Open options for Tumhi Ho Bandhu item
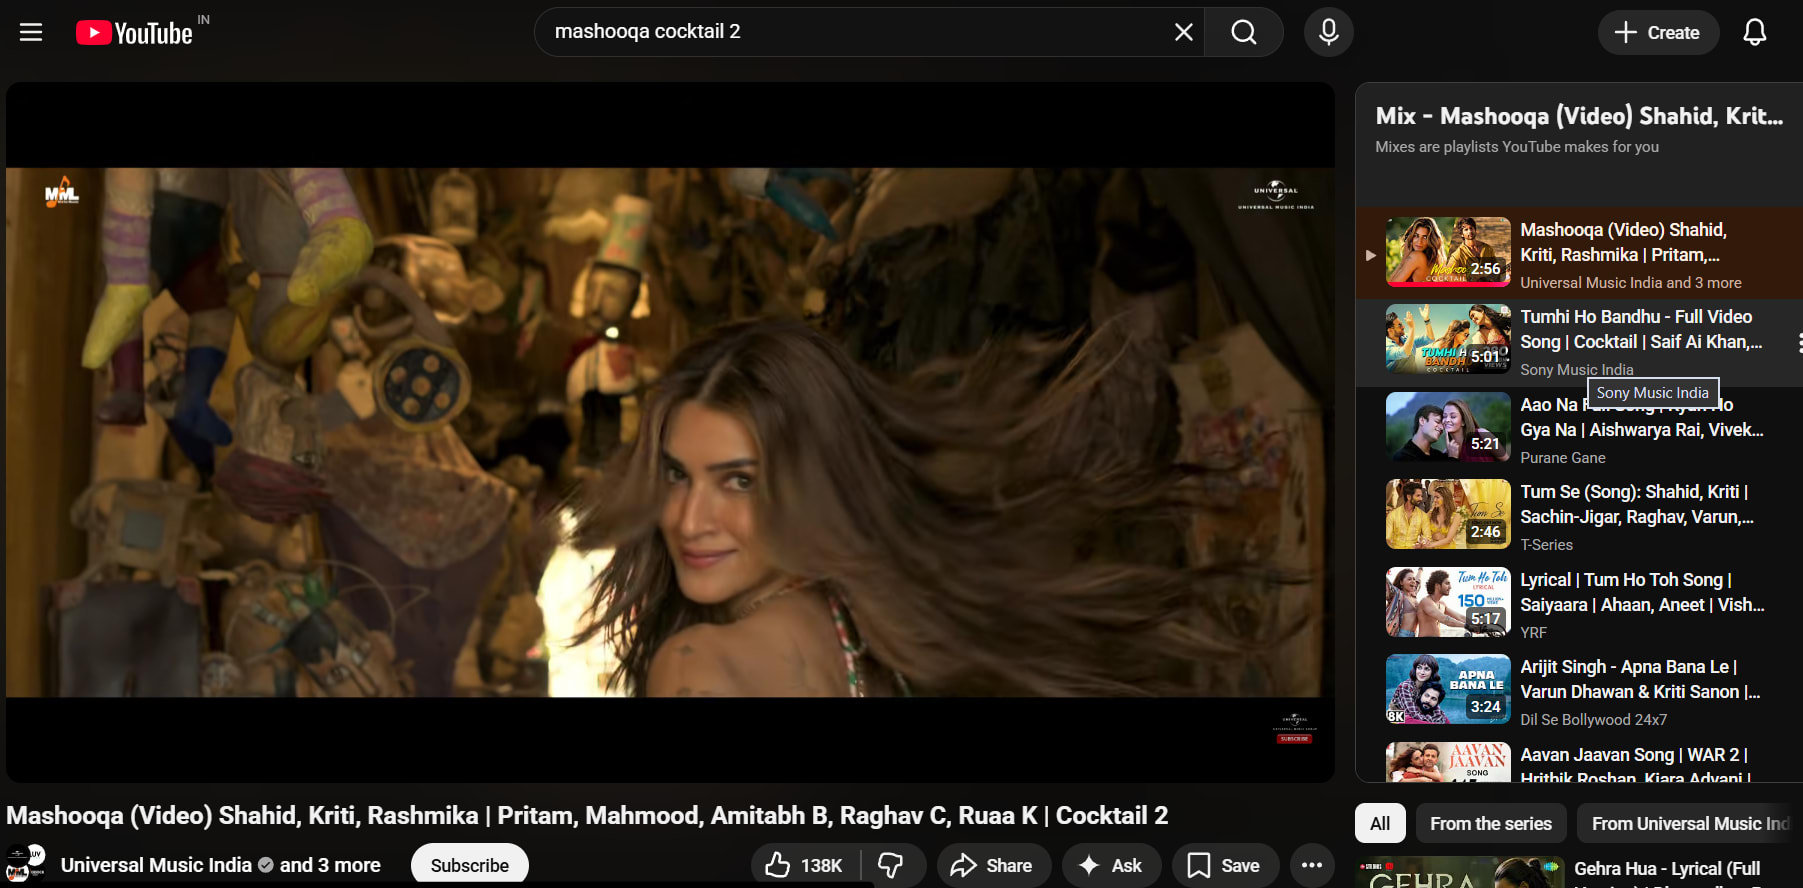Viewport: 1803px width, 888px height. tap(1798, 343)
